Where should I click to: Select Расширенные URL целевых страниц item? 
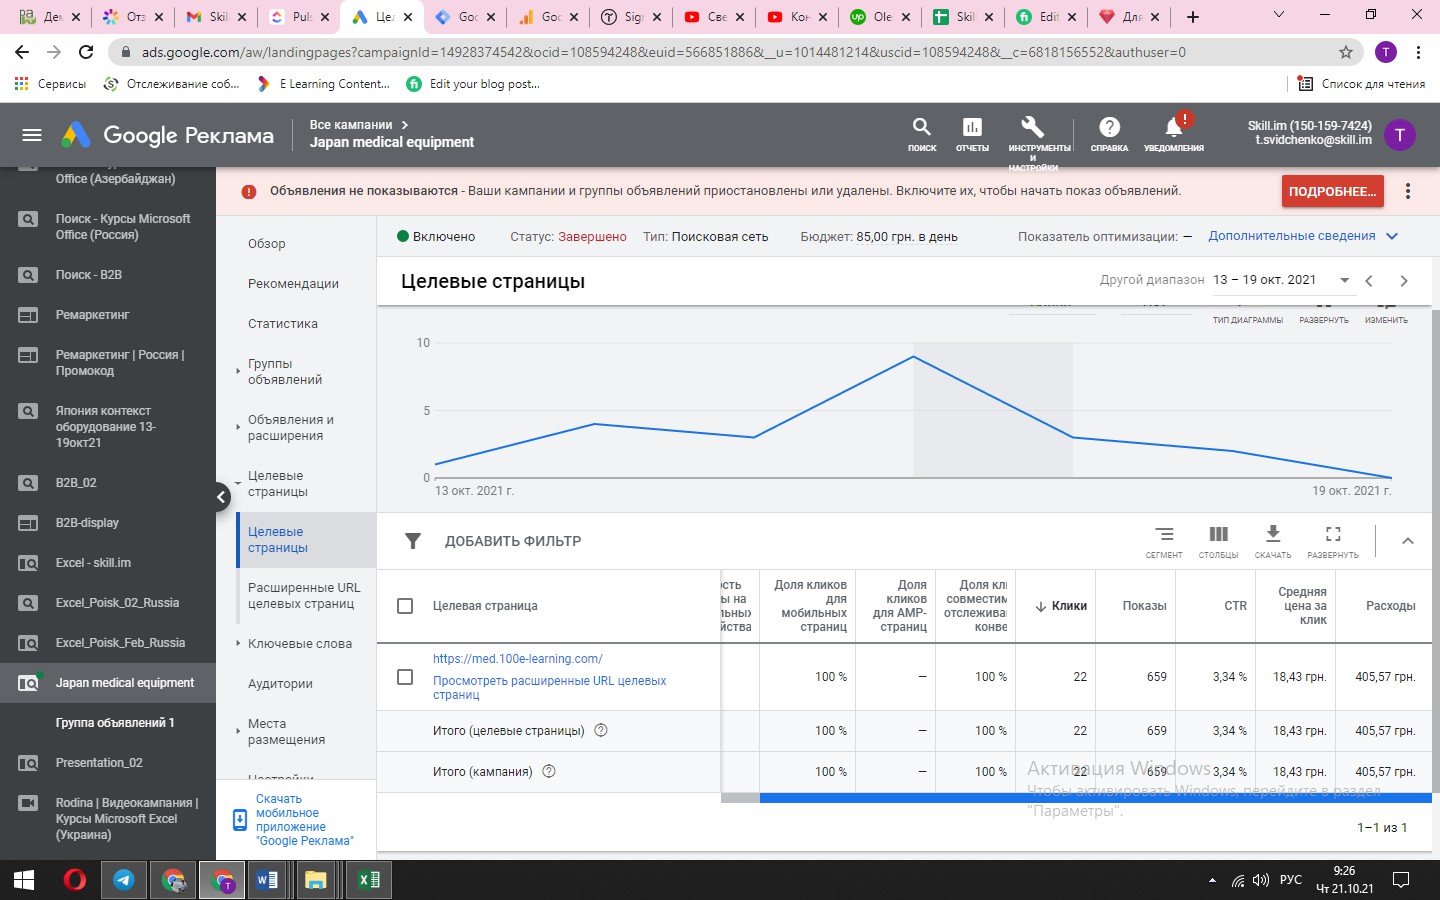[x=304, y=596]
